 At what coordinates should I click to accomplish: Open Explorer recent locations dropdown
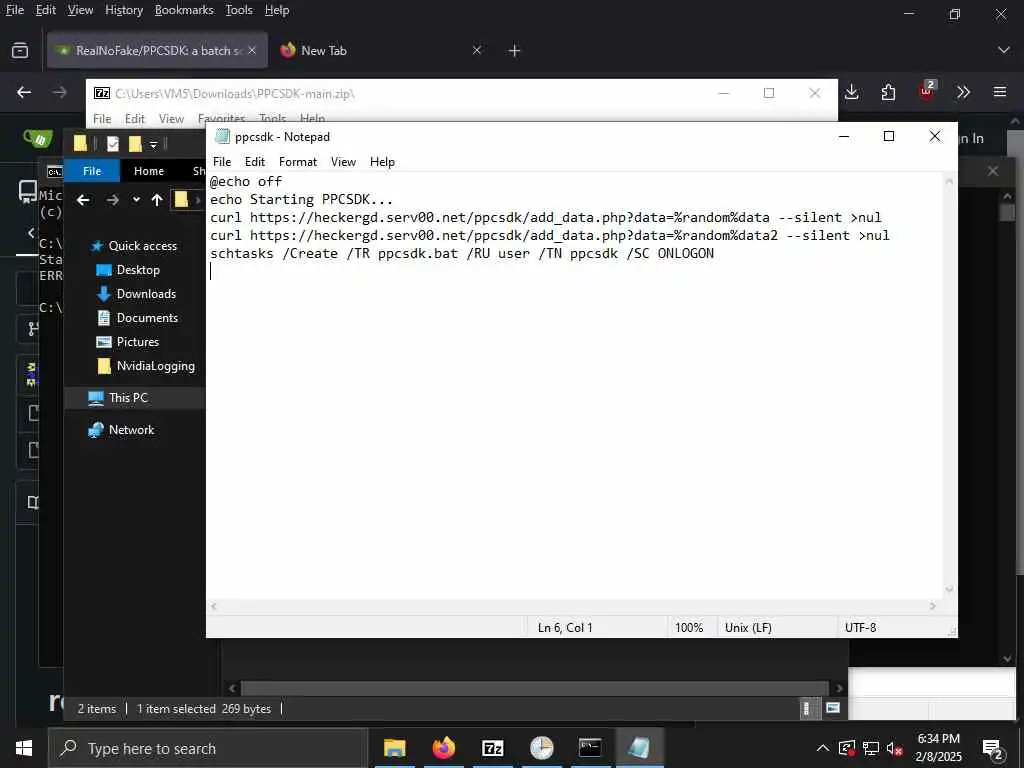136,200
